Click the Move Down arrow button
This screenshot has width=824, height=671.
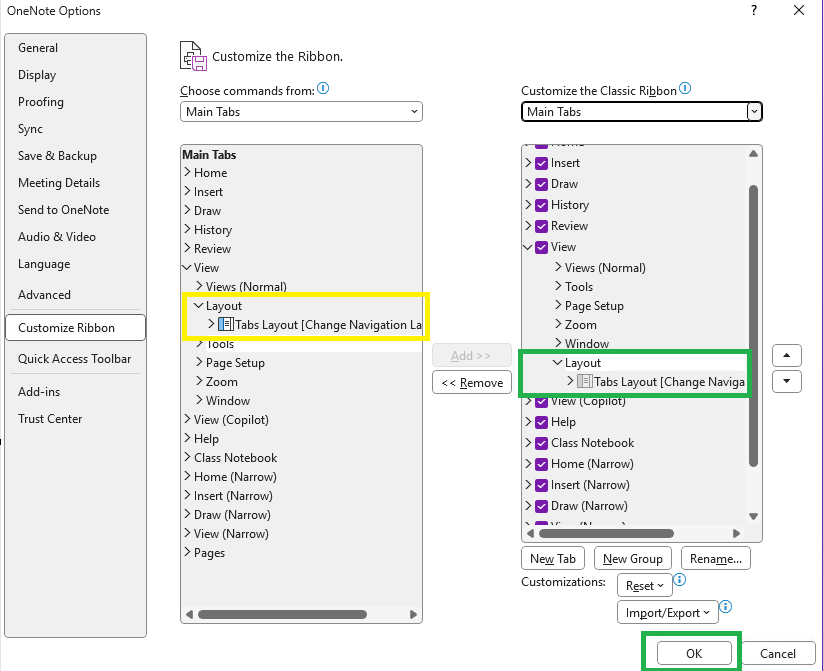pos(786,381)
